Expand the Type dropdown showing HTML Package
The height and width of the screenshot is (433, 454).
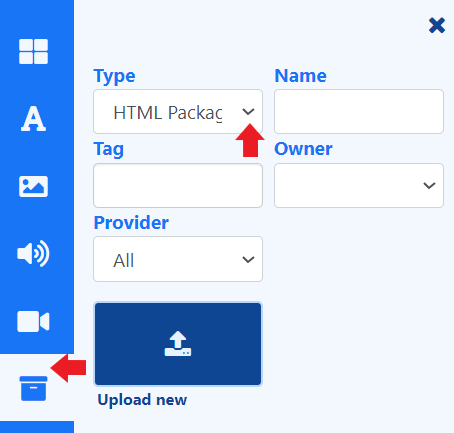178,112
